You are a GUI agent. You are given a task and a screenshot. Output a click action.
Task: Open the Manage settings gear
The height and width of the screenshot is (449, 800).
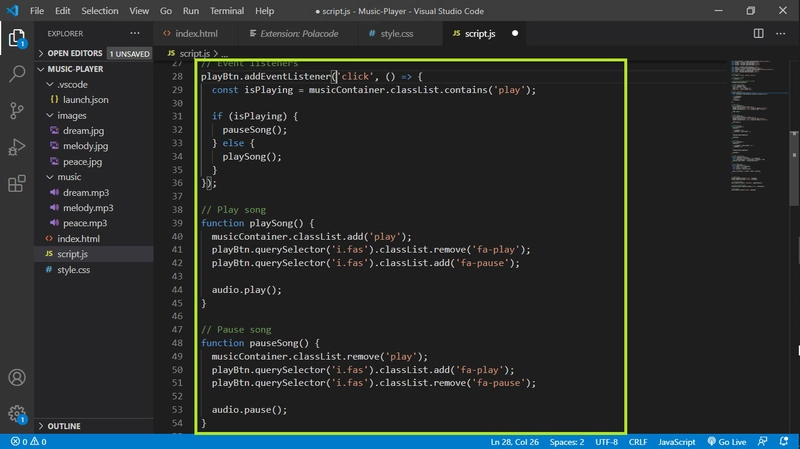click(16, 413)
